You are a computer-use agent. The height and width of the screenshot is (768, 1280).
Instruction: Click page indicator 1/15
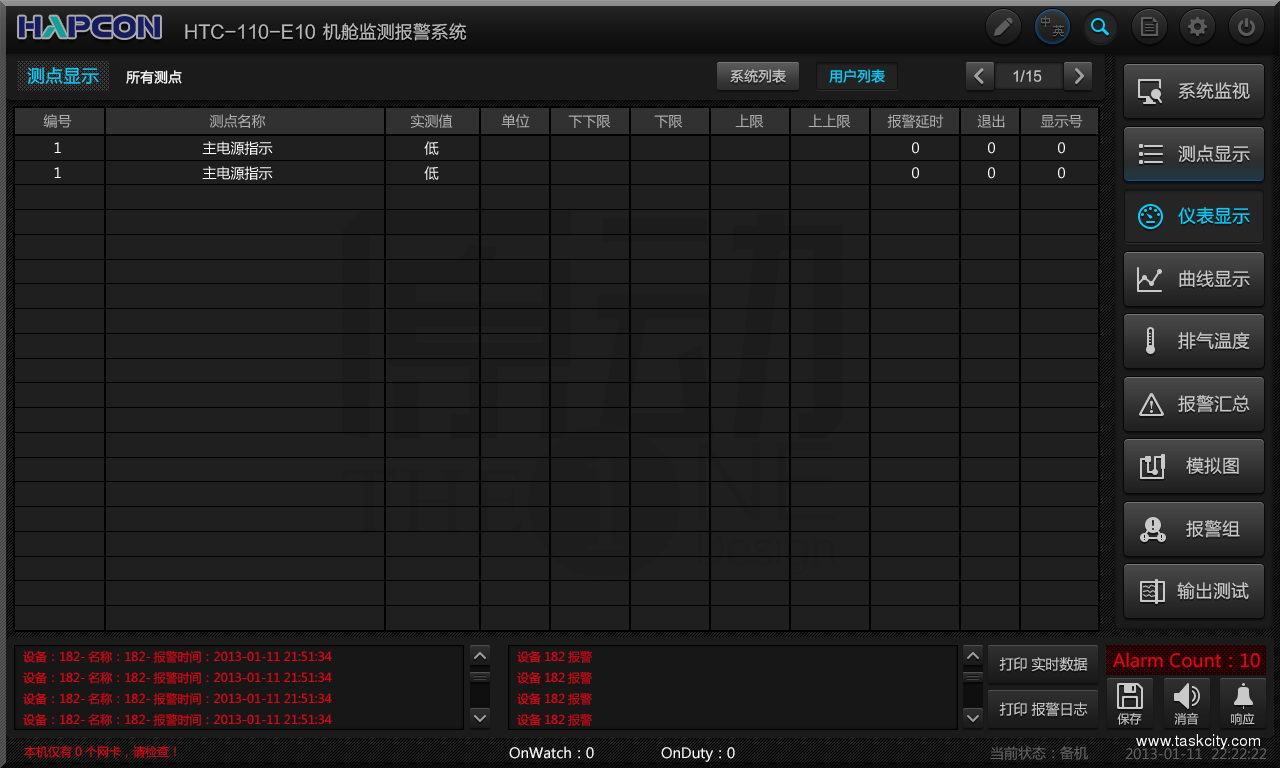pyautogui.click(x=1028, y=76)
